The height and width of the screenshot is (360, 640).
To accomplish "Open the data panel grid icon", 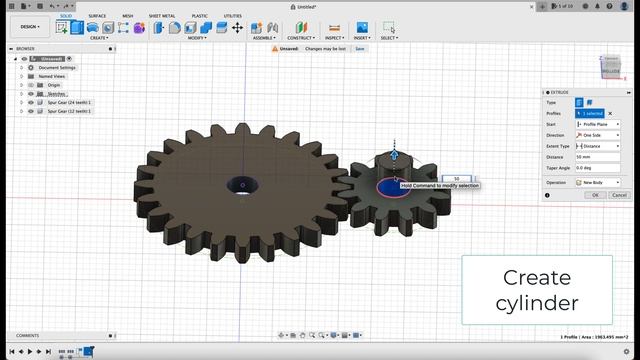I will [x=12, y=6].
